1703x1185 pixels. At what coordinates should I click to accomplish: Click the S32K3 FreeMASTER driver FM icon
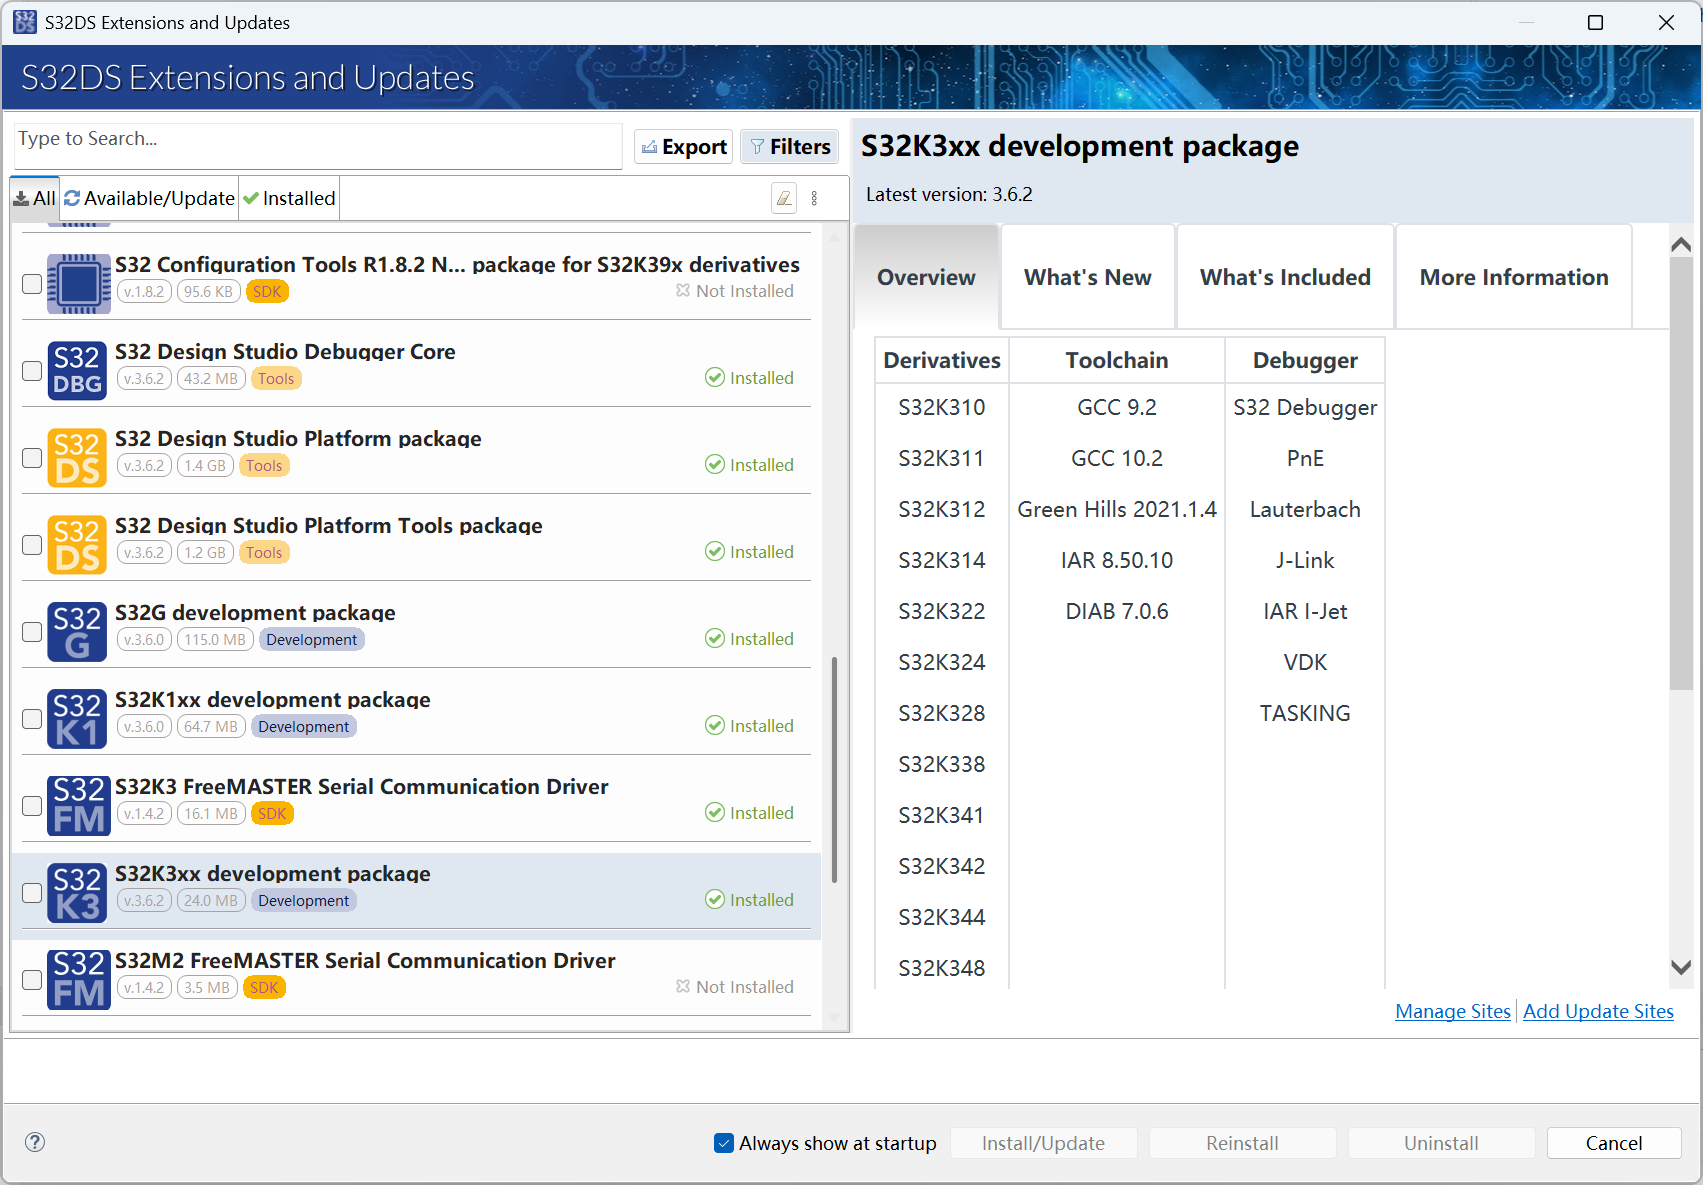click(x=78, y=805)
